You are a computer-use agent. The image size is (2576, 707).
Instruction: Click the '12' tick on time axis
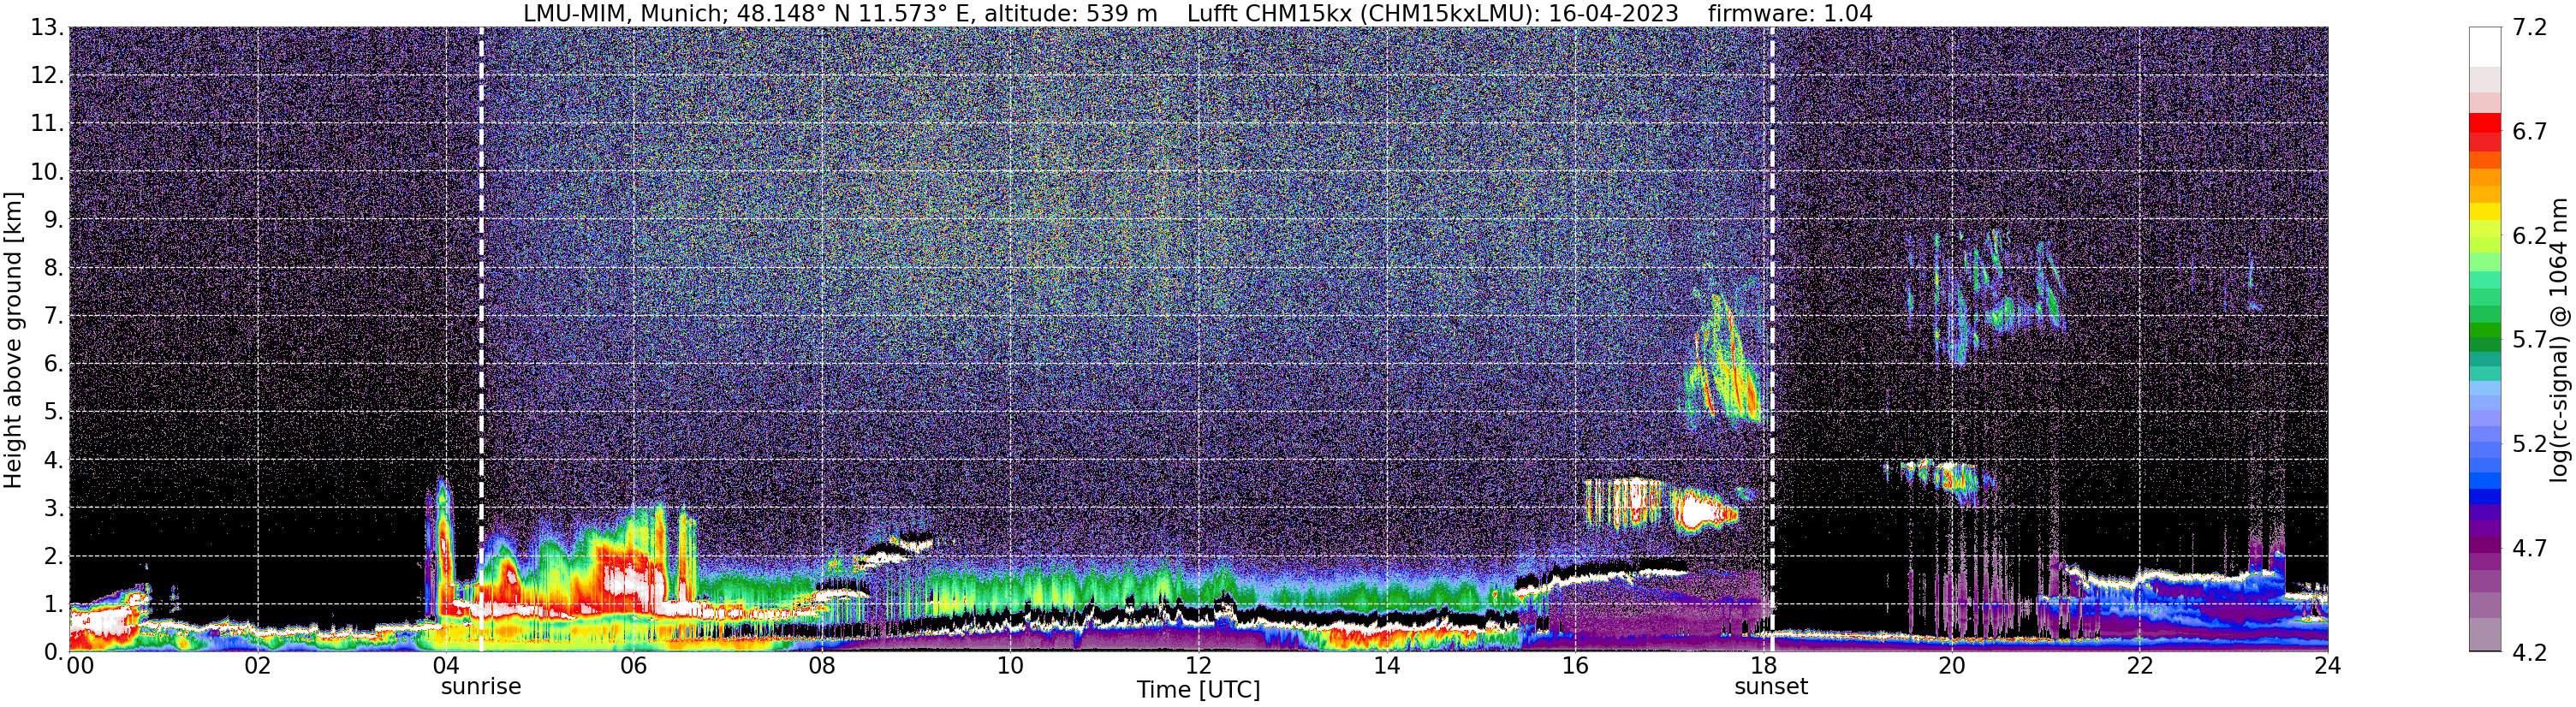1198,666
